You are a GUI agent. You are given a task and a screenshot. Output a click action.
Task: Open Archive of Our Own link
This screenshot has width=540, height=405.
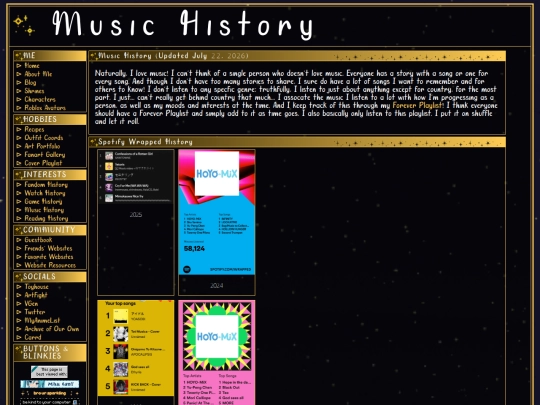52,329
